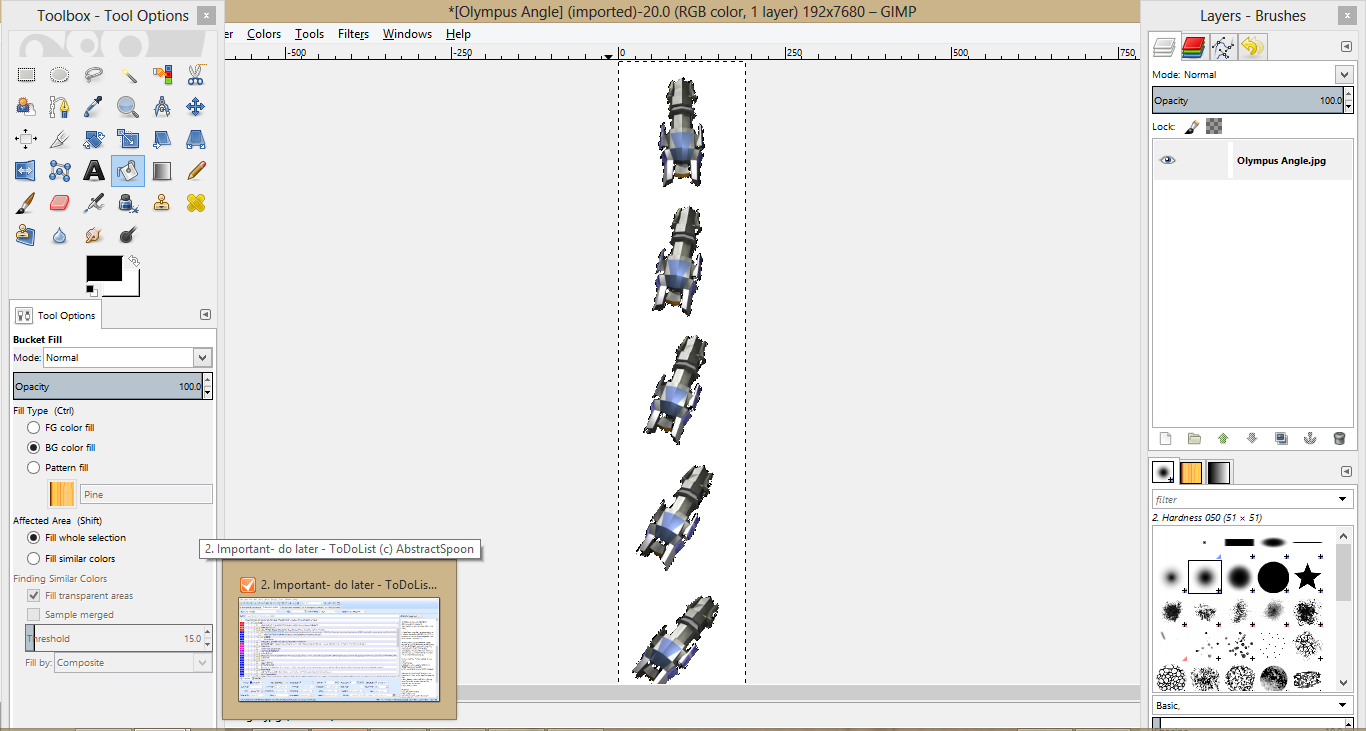Select the Clone stamp tool
Viewport: 1366px width, 731px height.
pyautogui.click(x=162, y=203)
